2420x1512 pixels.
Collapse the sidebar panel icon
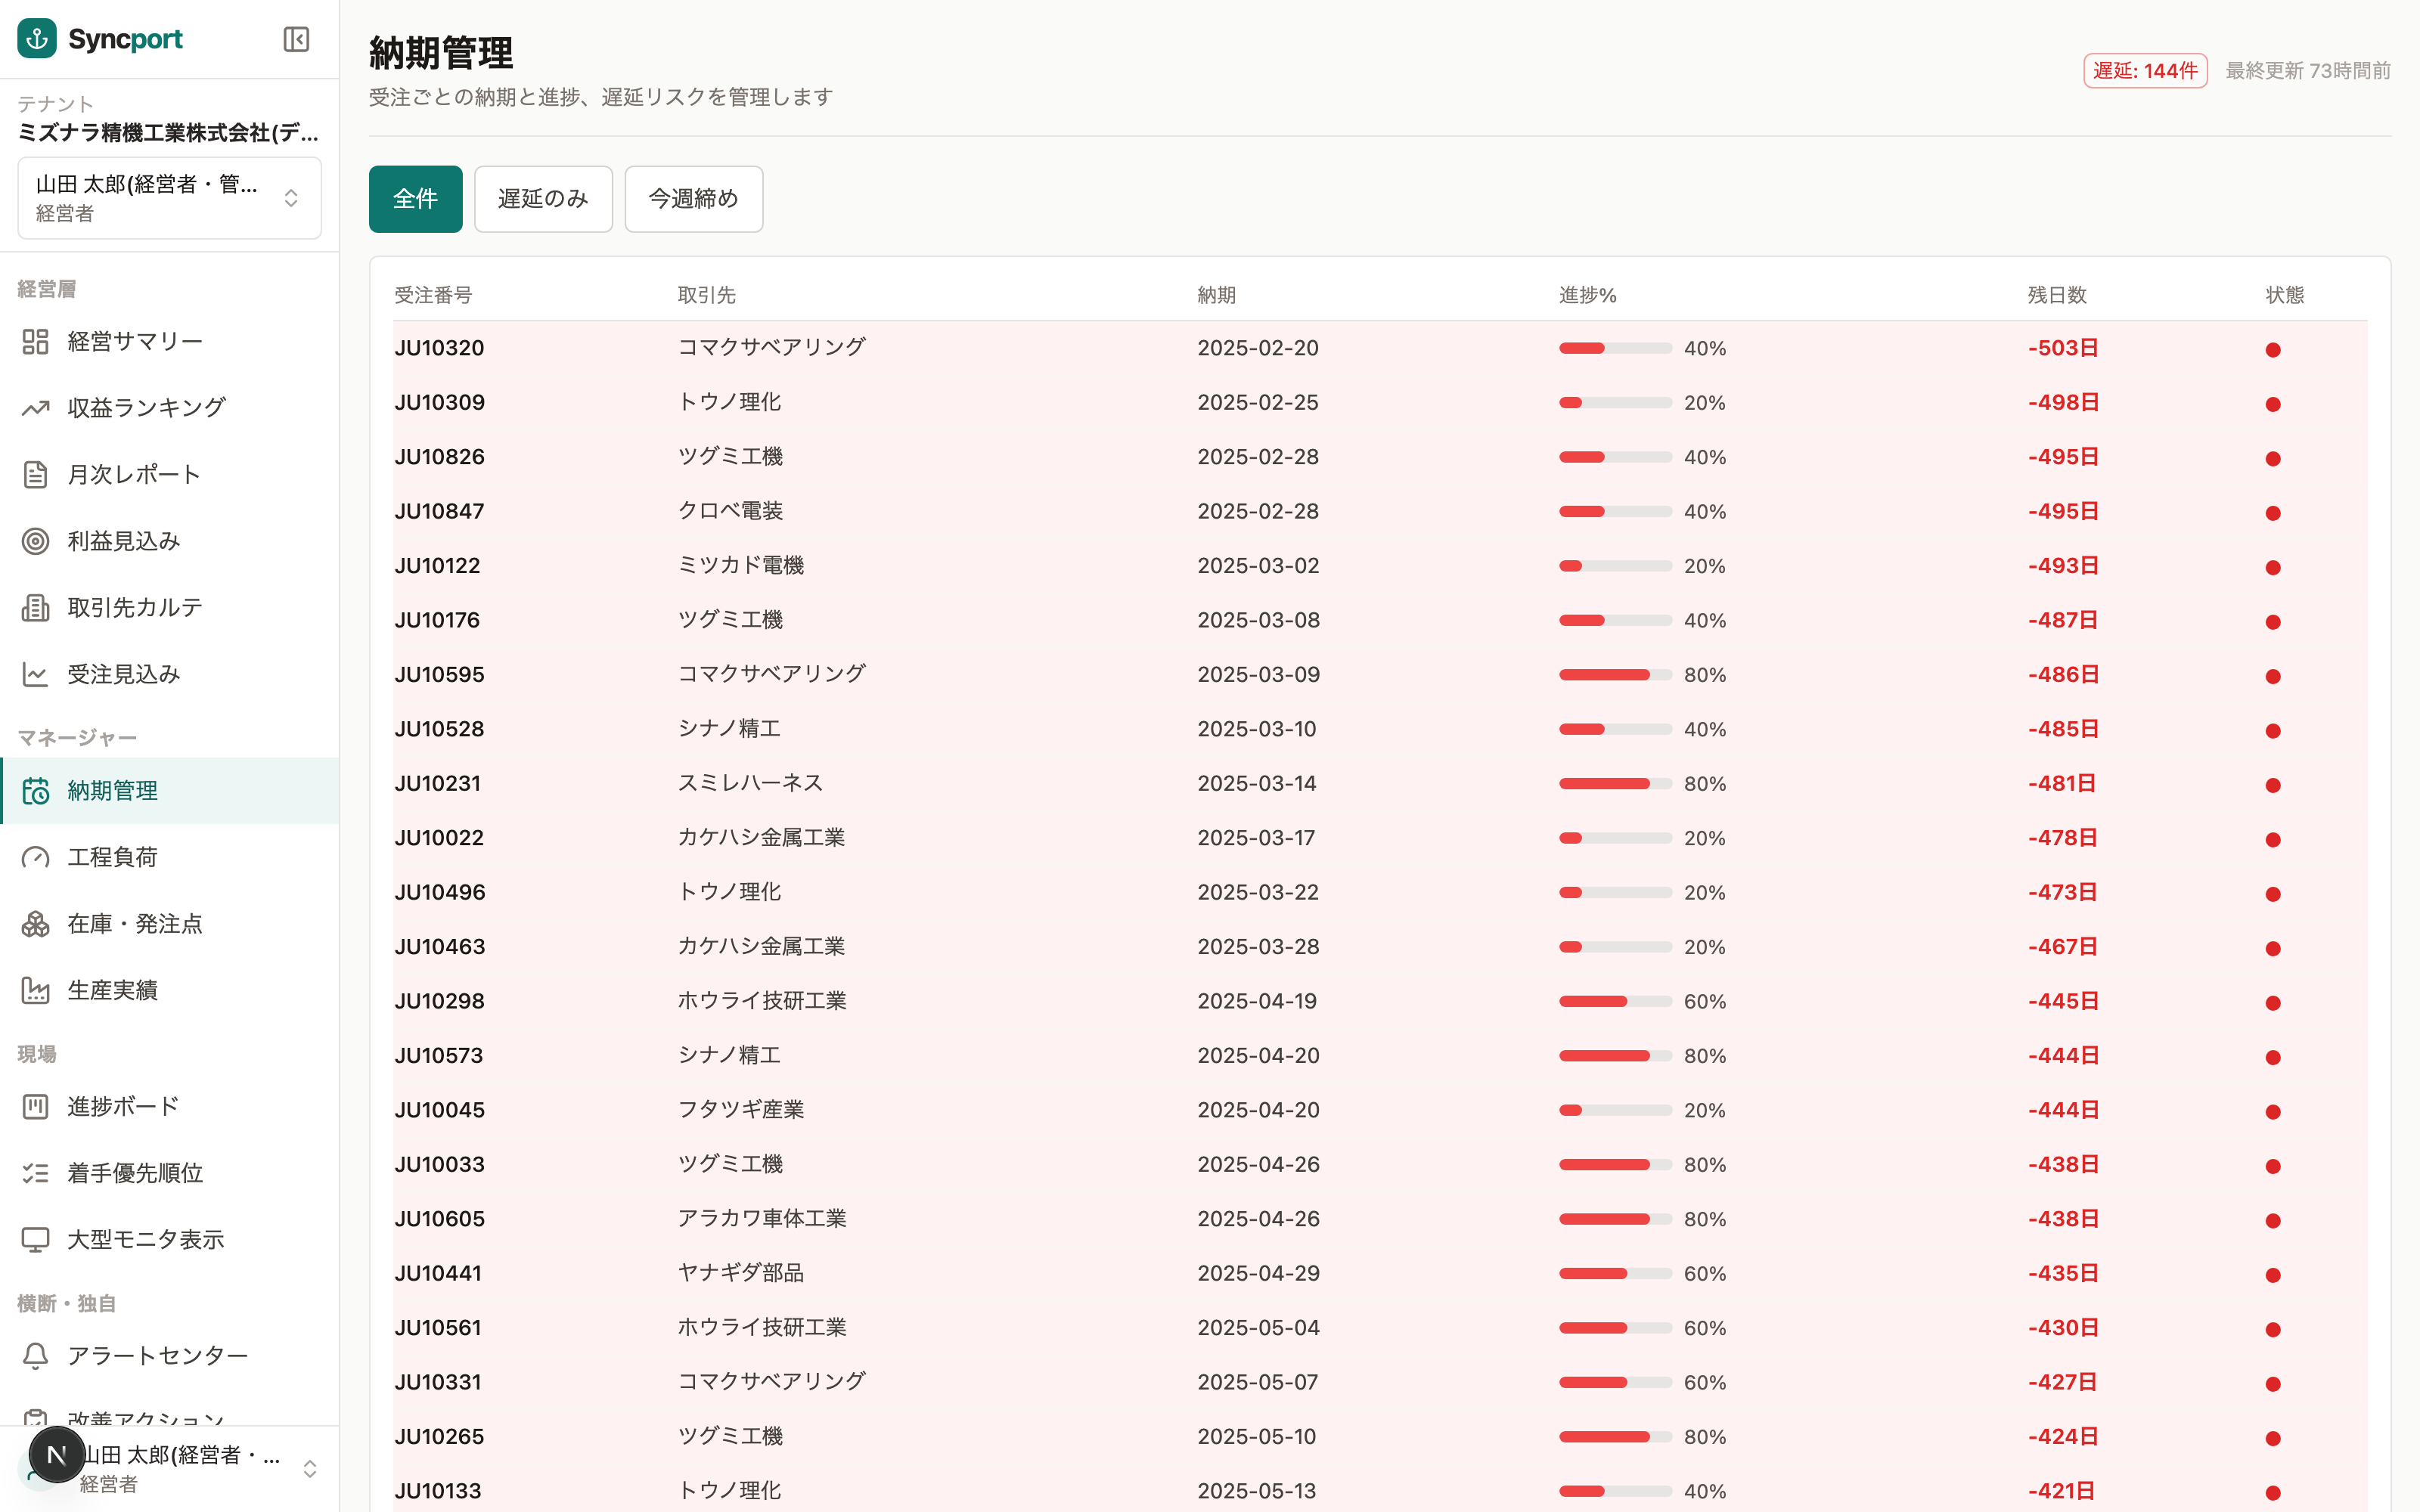[296, 39]
